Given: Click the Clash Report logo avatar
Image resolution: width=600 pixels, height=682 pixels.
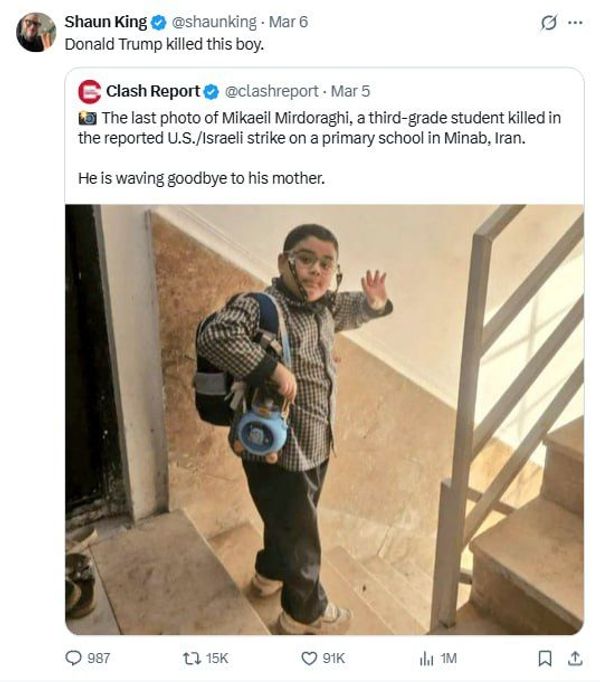Looking at the screenshot, I should point(90,92).
